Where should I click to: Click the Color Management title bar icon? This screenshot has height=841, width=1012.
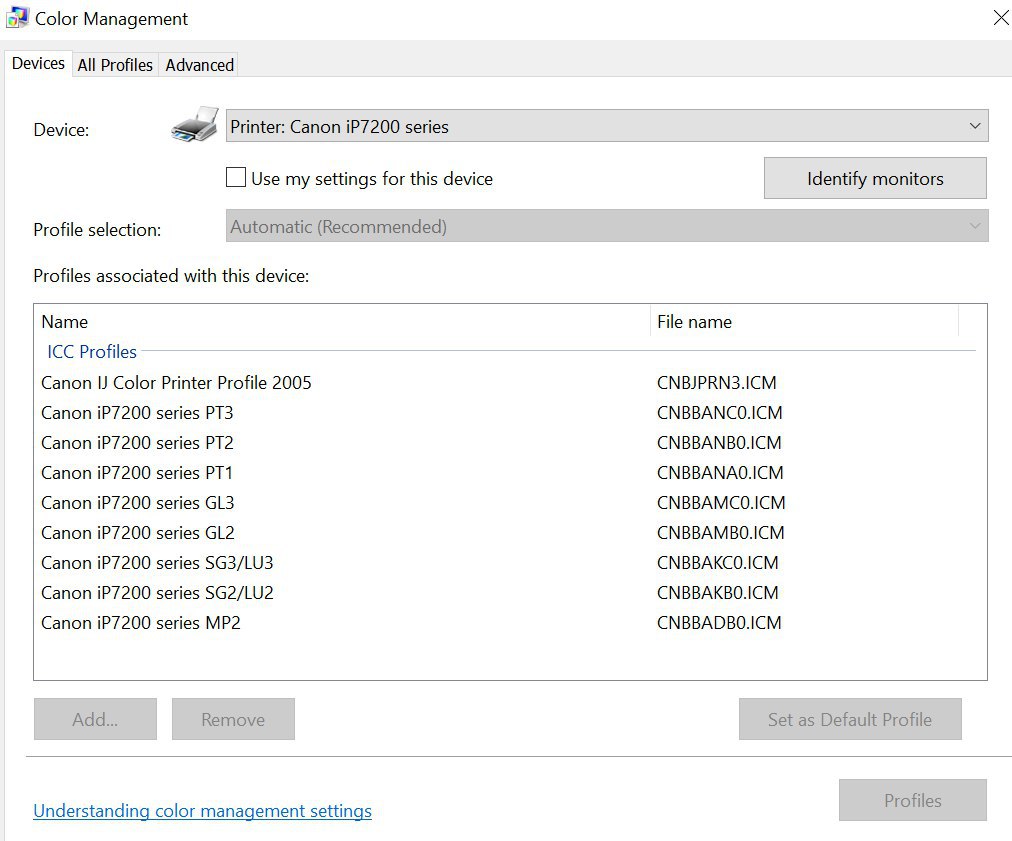pos(17,17)
